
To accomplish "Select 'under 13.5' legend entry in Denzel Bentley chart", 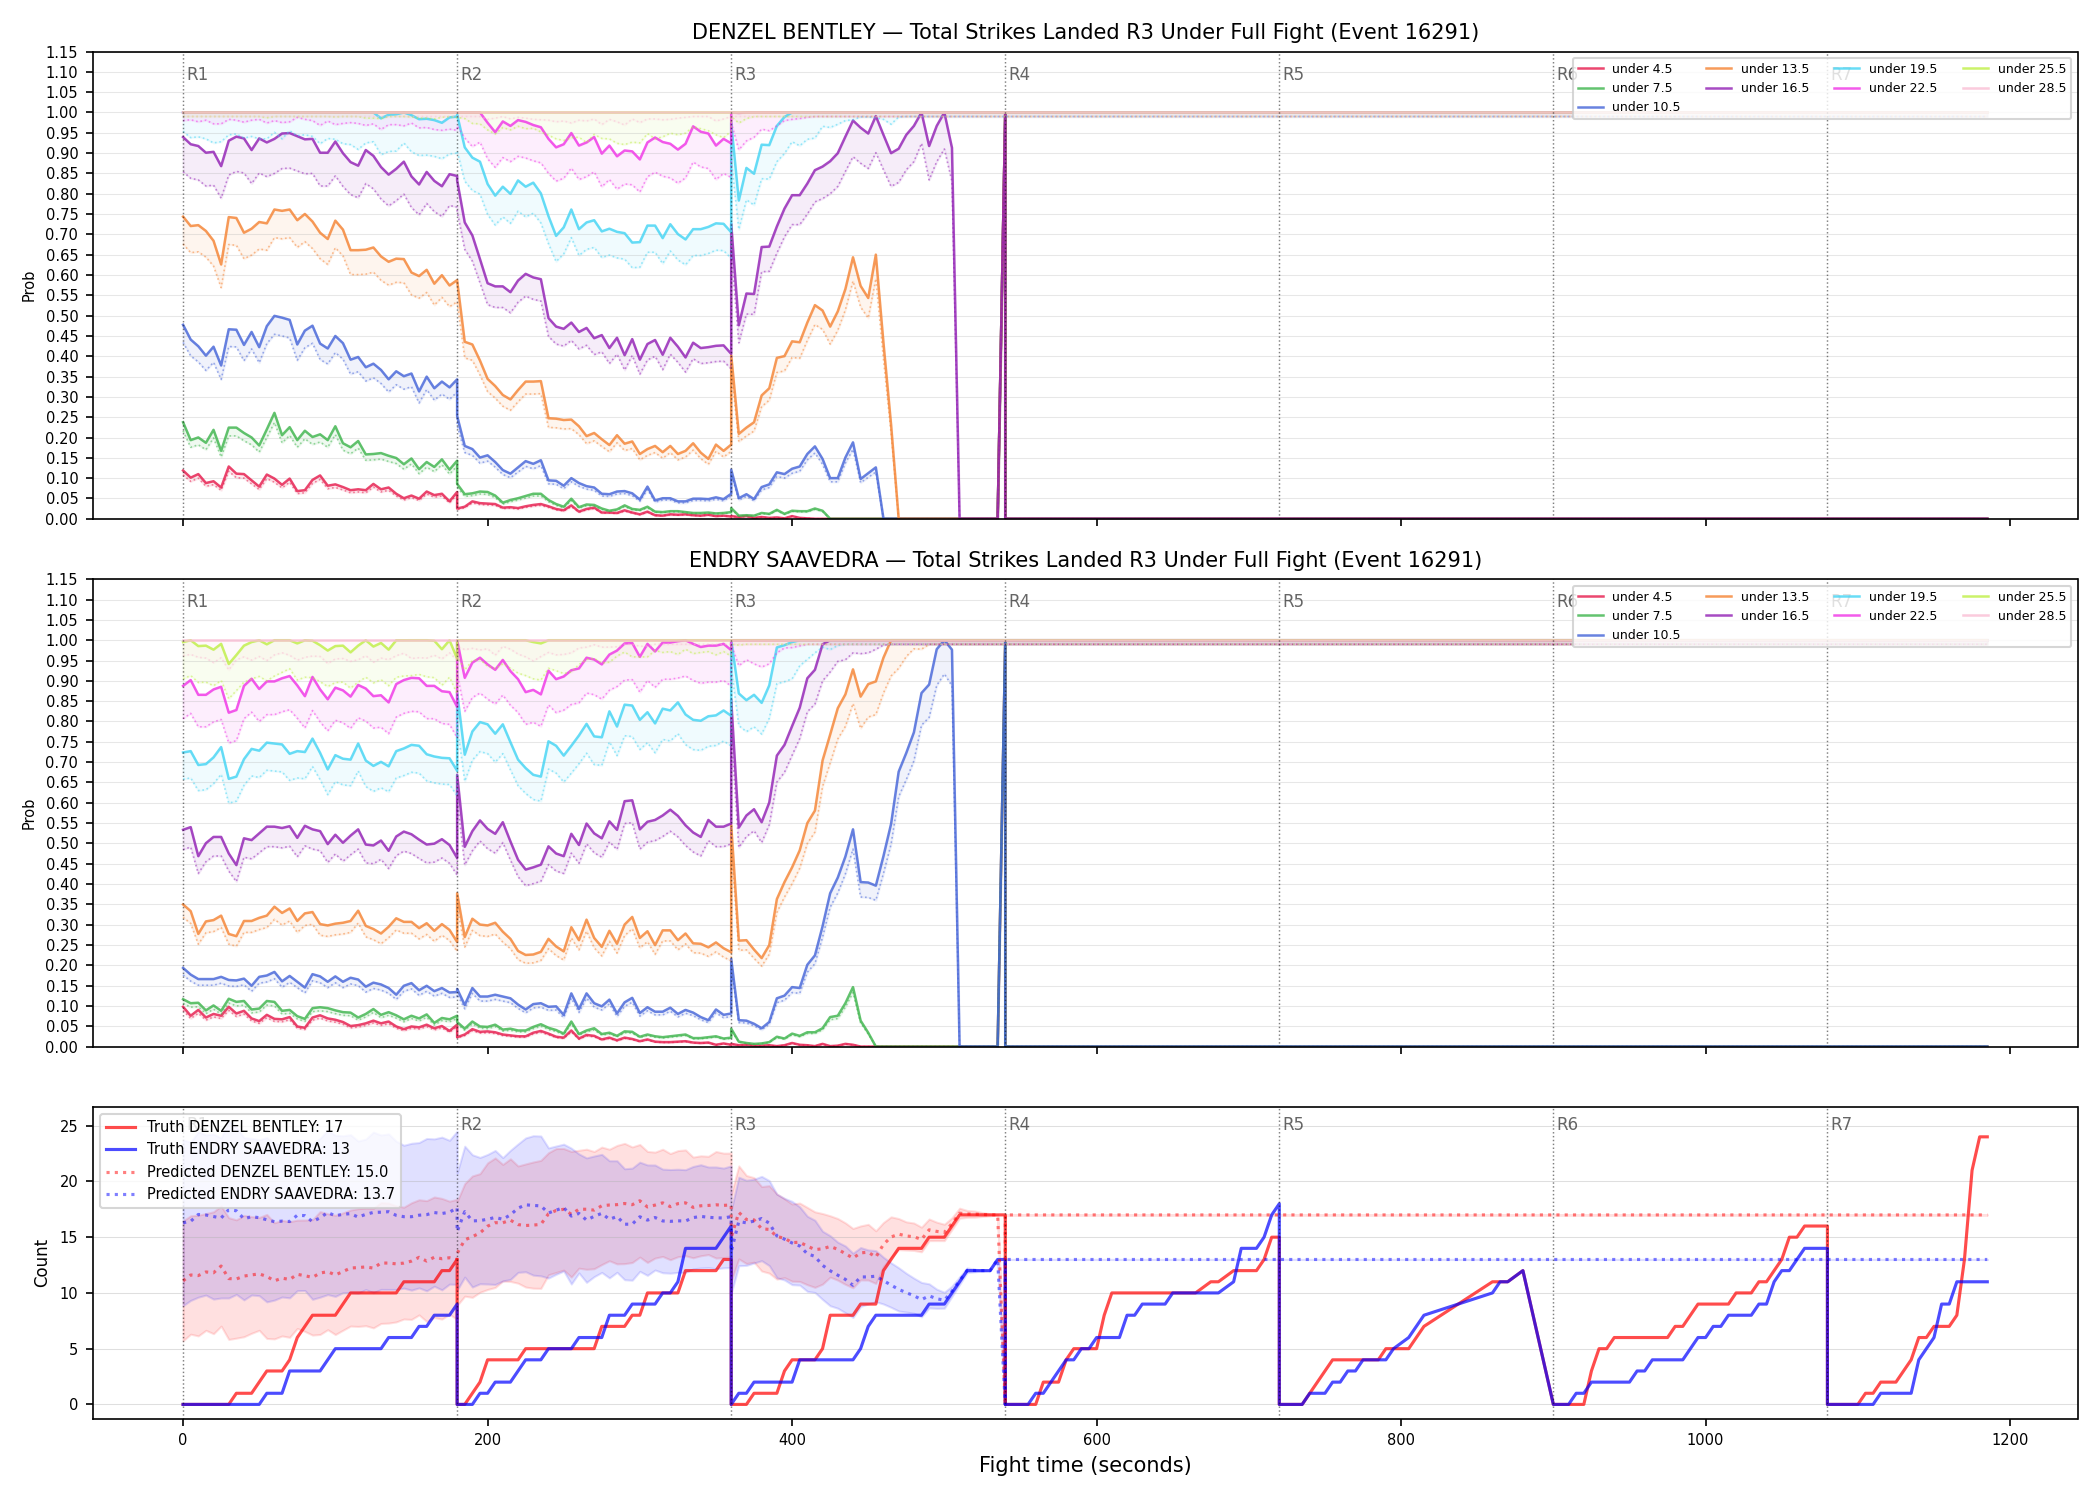I will pyautogui.click(x=1757, y=69).
